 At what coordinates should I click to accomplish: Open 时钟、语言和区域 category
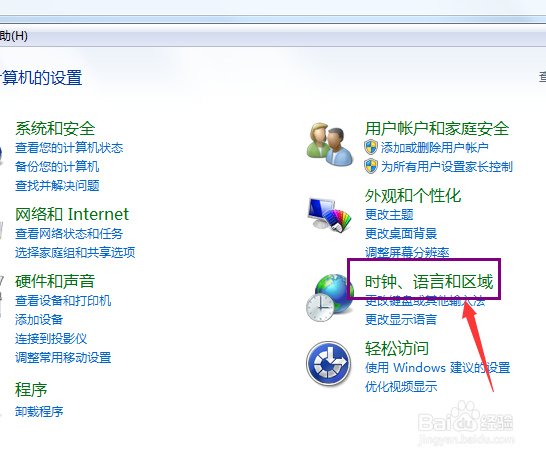point(429,282)
